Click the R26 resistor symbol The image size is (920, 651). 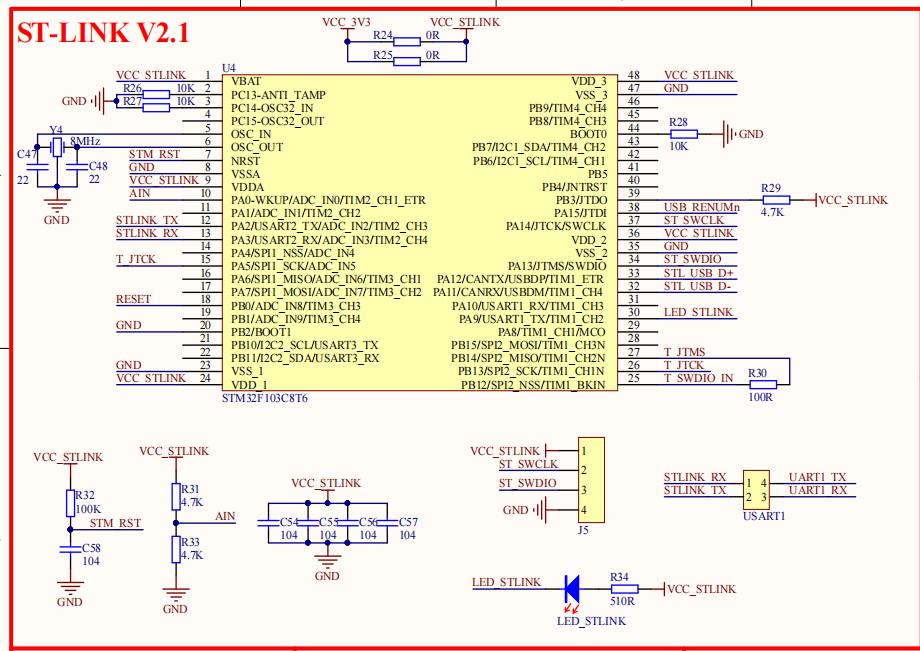pos(156,94)
